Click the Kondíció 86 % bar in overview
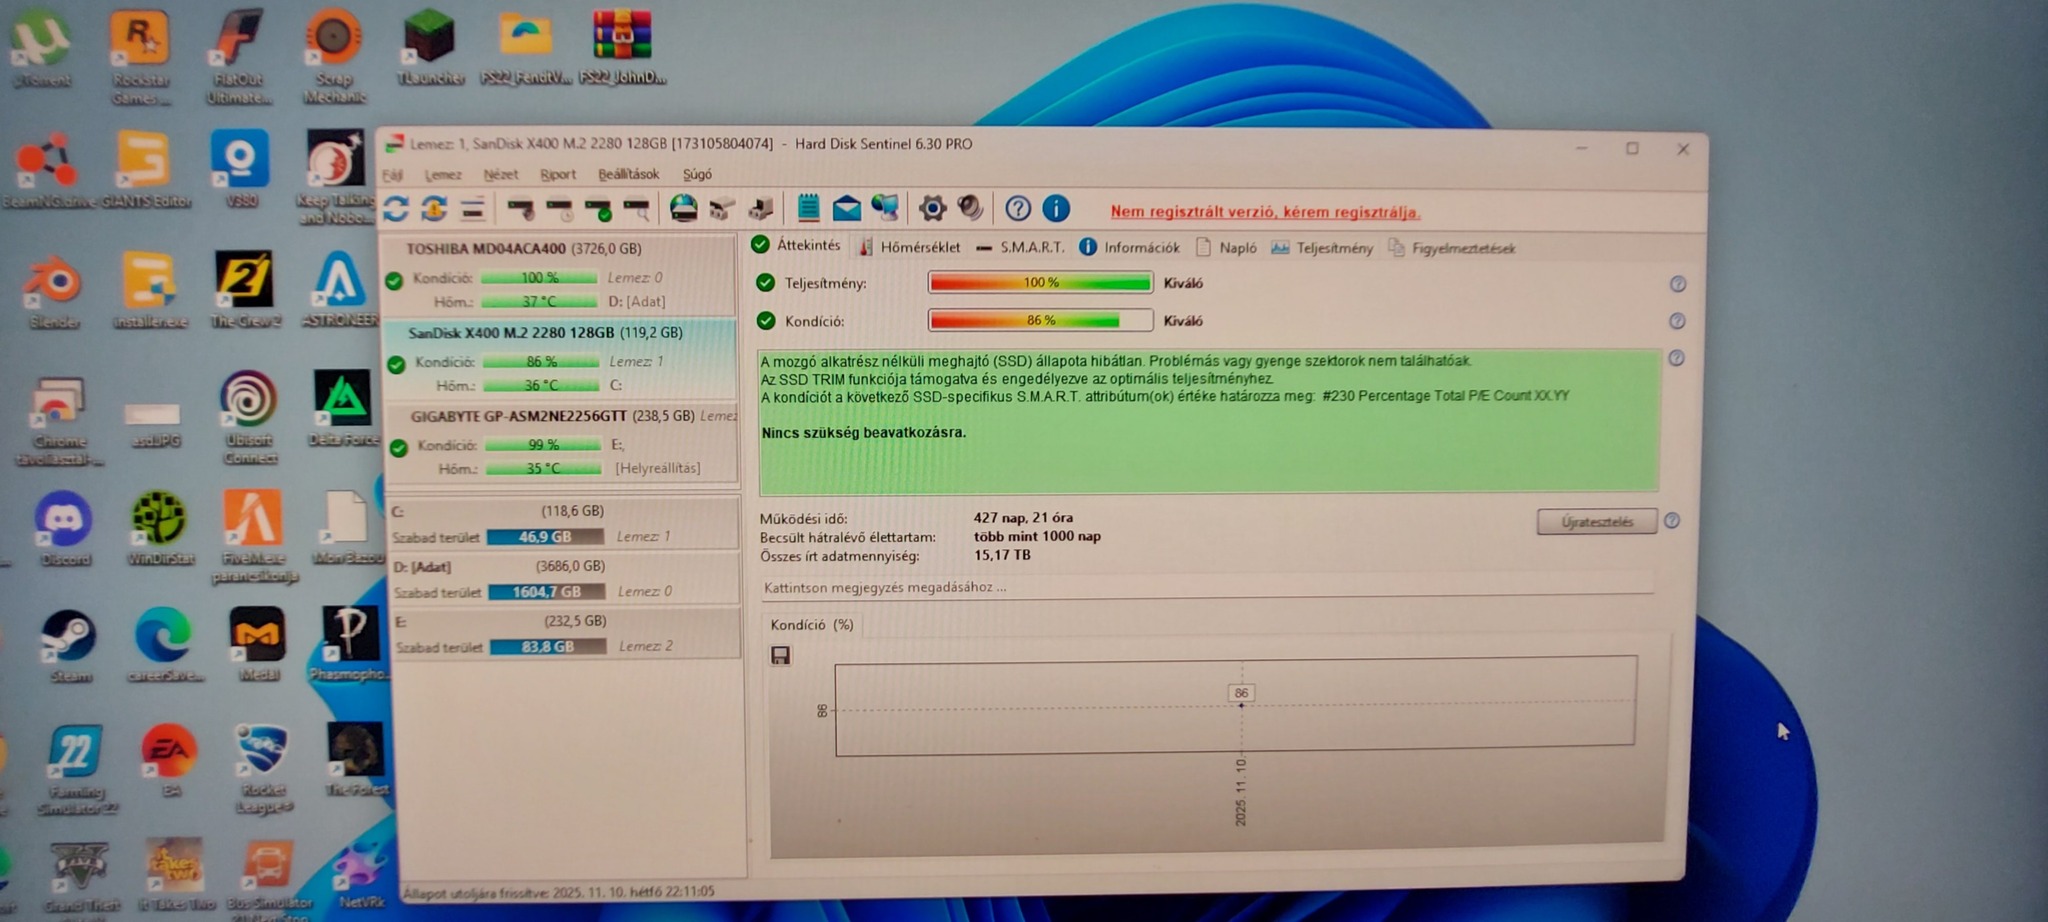The width and height of the screenshot is (2048, 922). tap(1041, 320)
